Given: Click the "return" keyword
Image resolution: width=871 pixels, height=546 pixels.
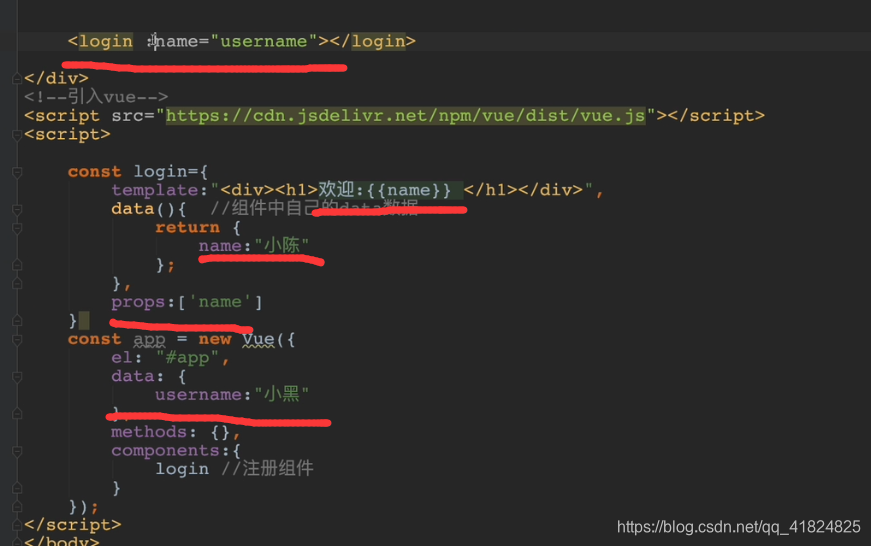Looking at the screenshot, I should pos(187,228).
